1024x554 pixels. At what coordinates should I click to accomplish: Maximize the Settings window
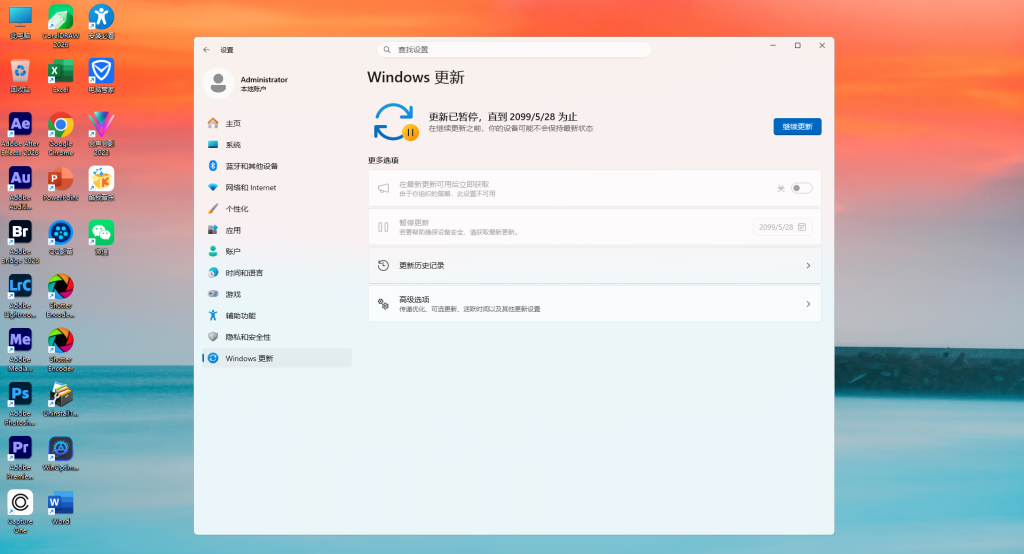pos(797,46)
